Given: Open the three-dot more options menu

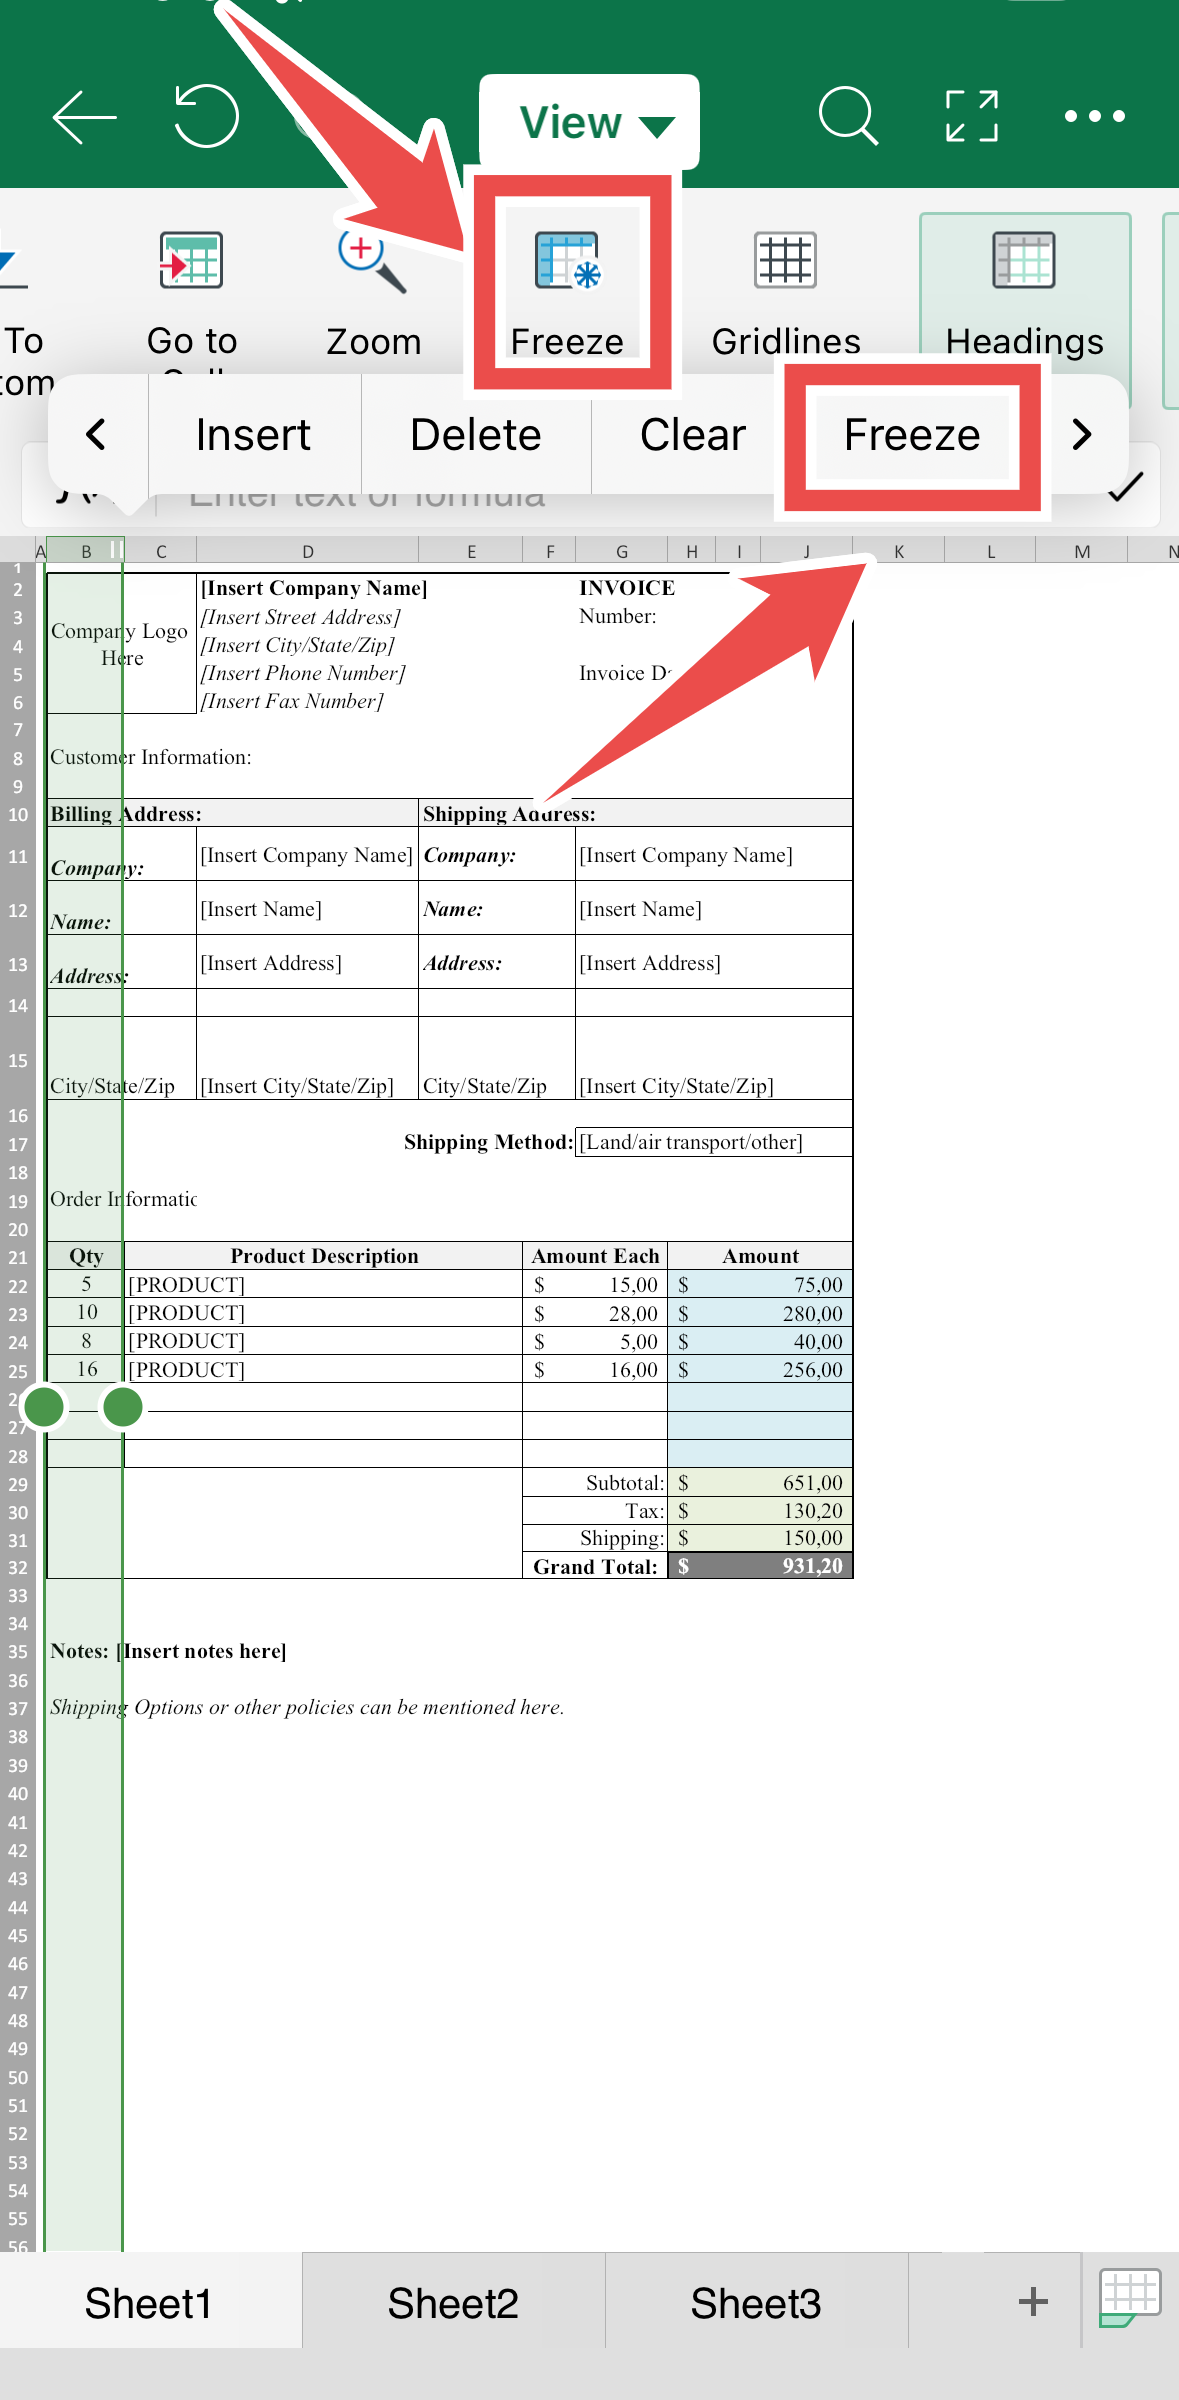Looking at the screenshot, I should (x=1095, y=116).
